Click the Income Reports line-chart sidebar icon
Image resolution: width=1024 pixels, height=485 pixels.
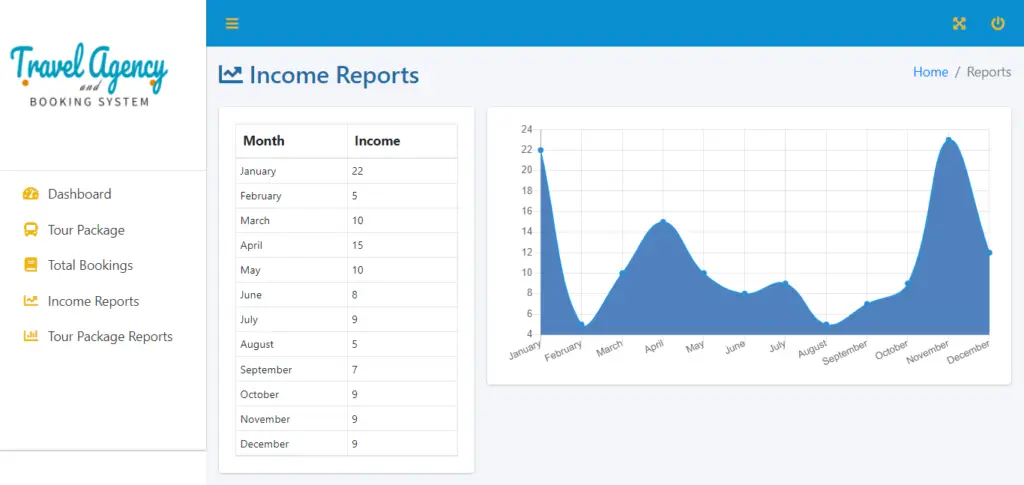(31, 301)
